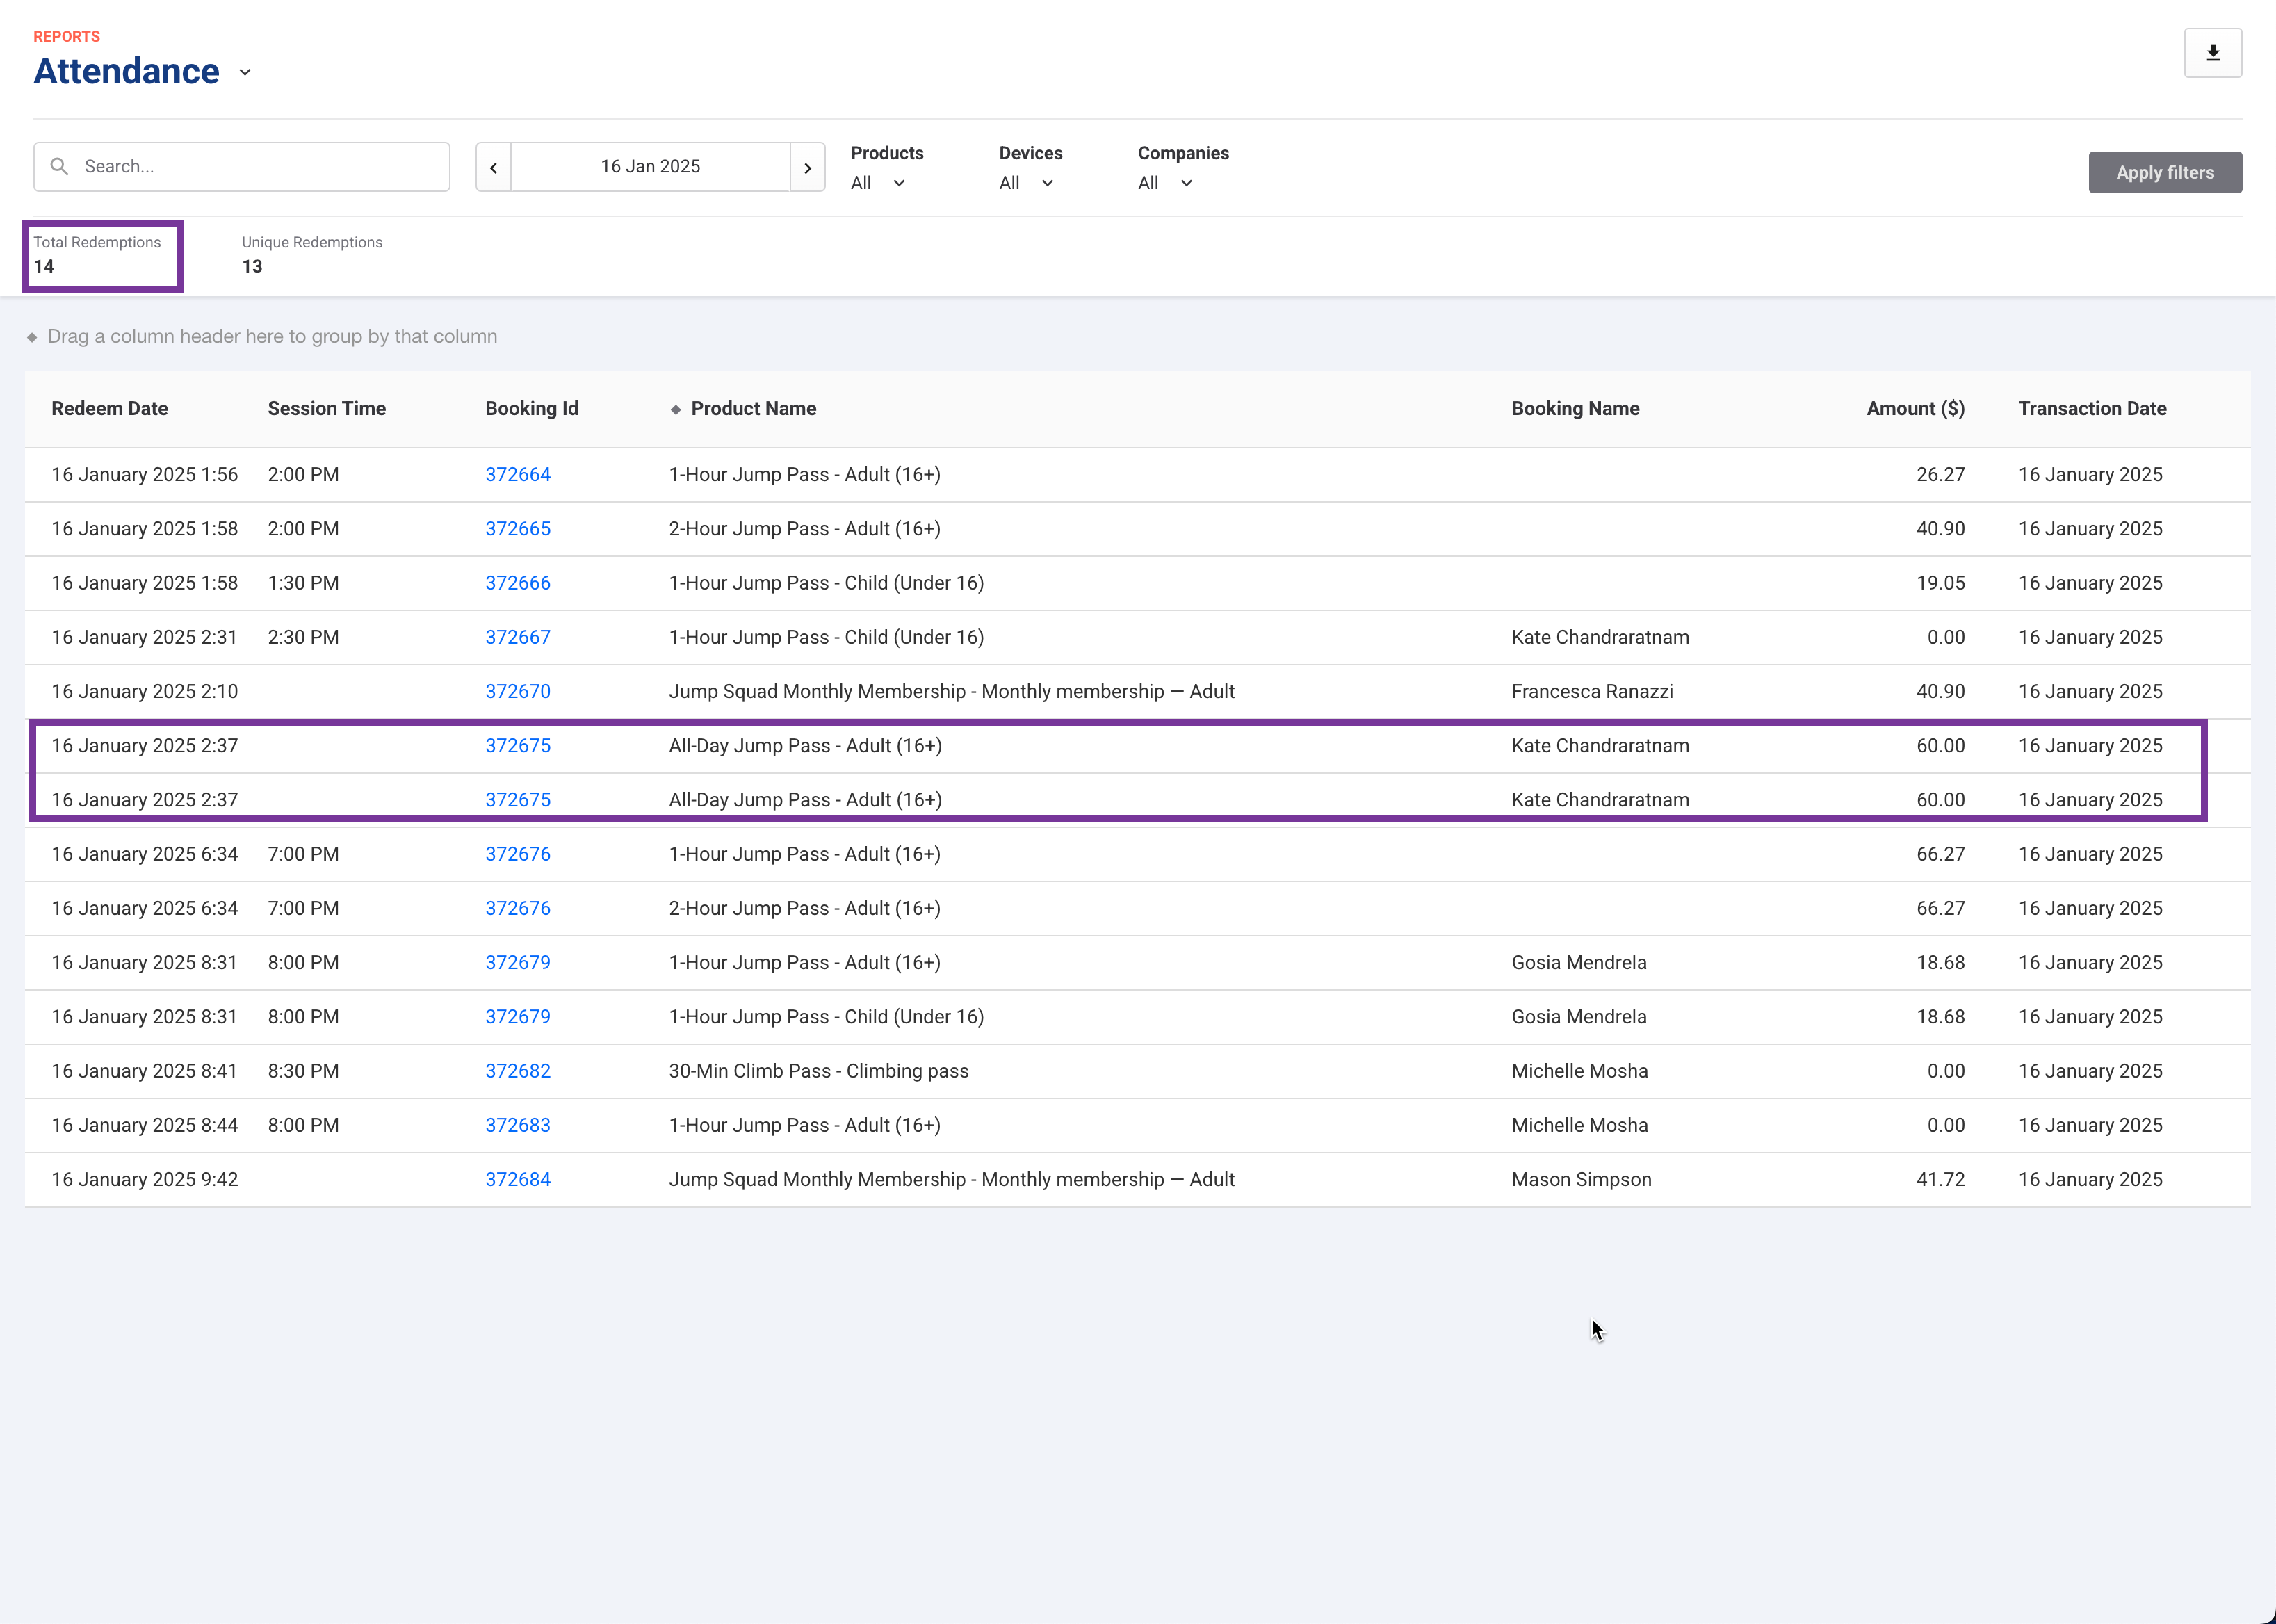
Task: Click redeem date 16 January 2025 1:56
Action: coord(145,475)
